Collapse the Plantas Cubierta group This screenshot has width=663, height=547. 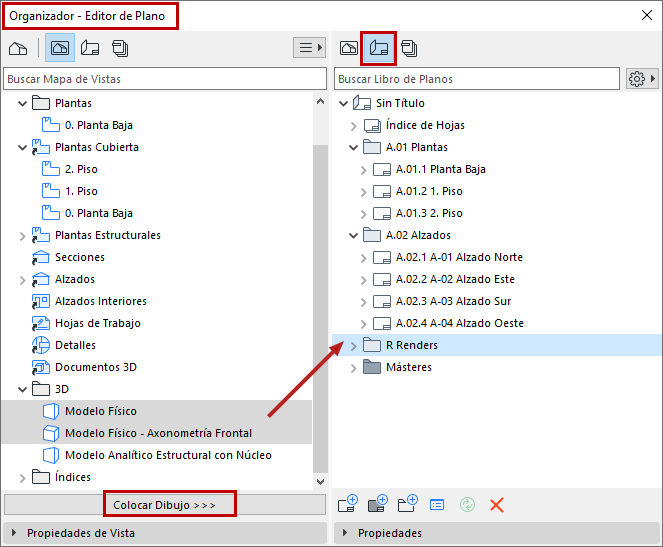tap(22, 147)
